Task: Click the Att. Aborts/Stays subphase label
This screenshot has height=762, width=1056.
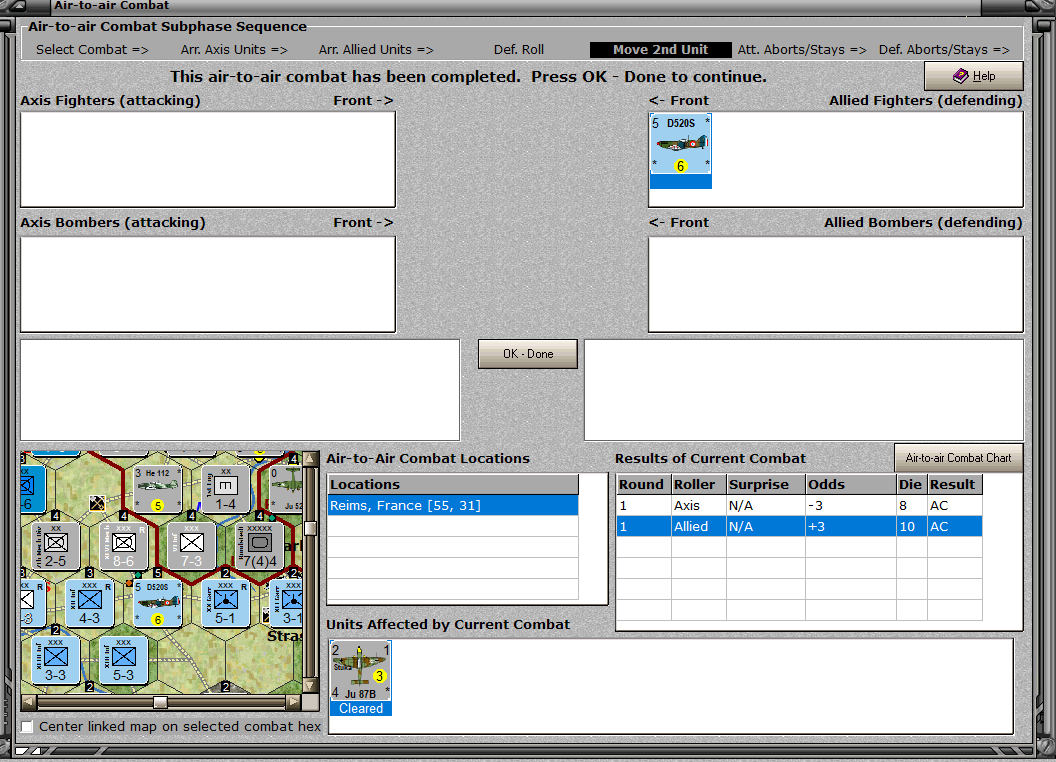Action: coord(801,50)
